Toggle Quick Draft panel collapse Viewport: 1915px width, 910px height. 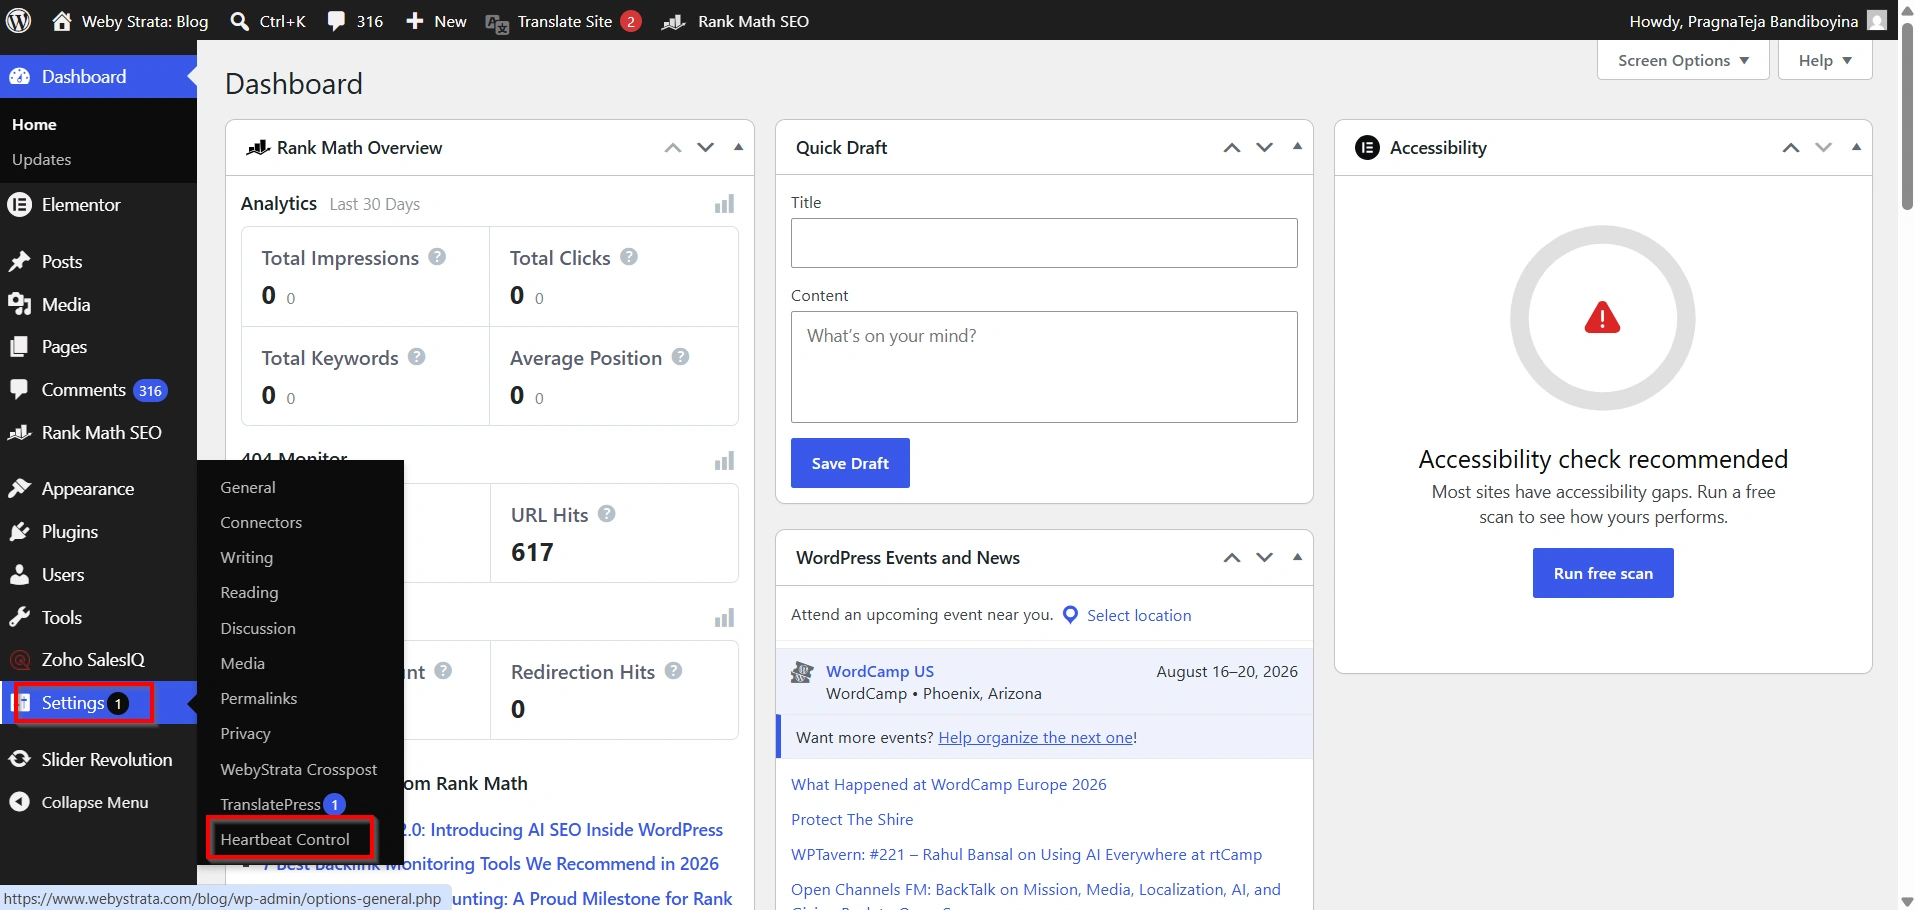[x=1298, y=147]
